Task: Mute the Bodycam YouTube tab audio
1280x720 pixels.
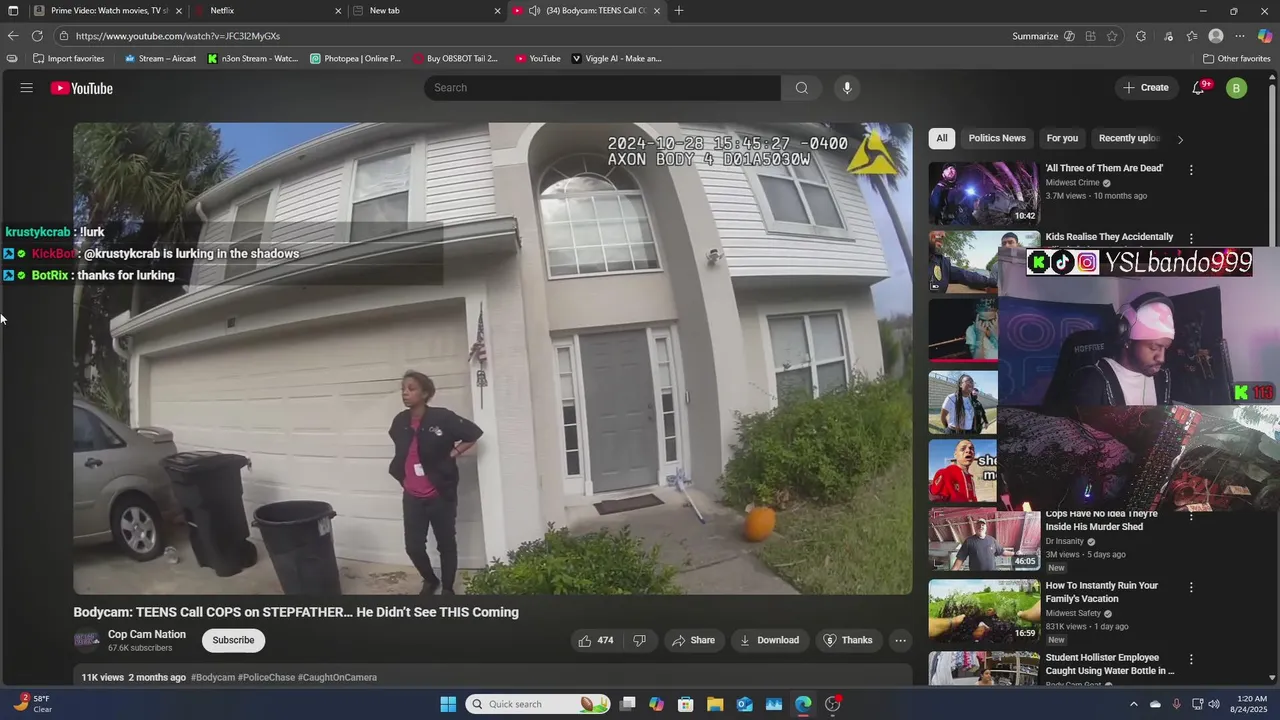Action: [535, 11]
